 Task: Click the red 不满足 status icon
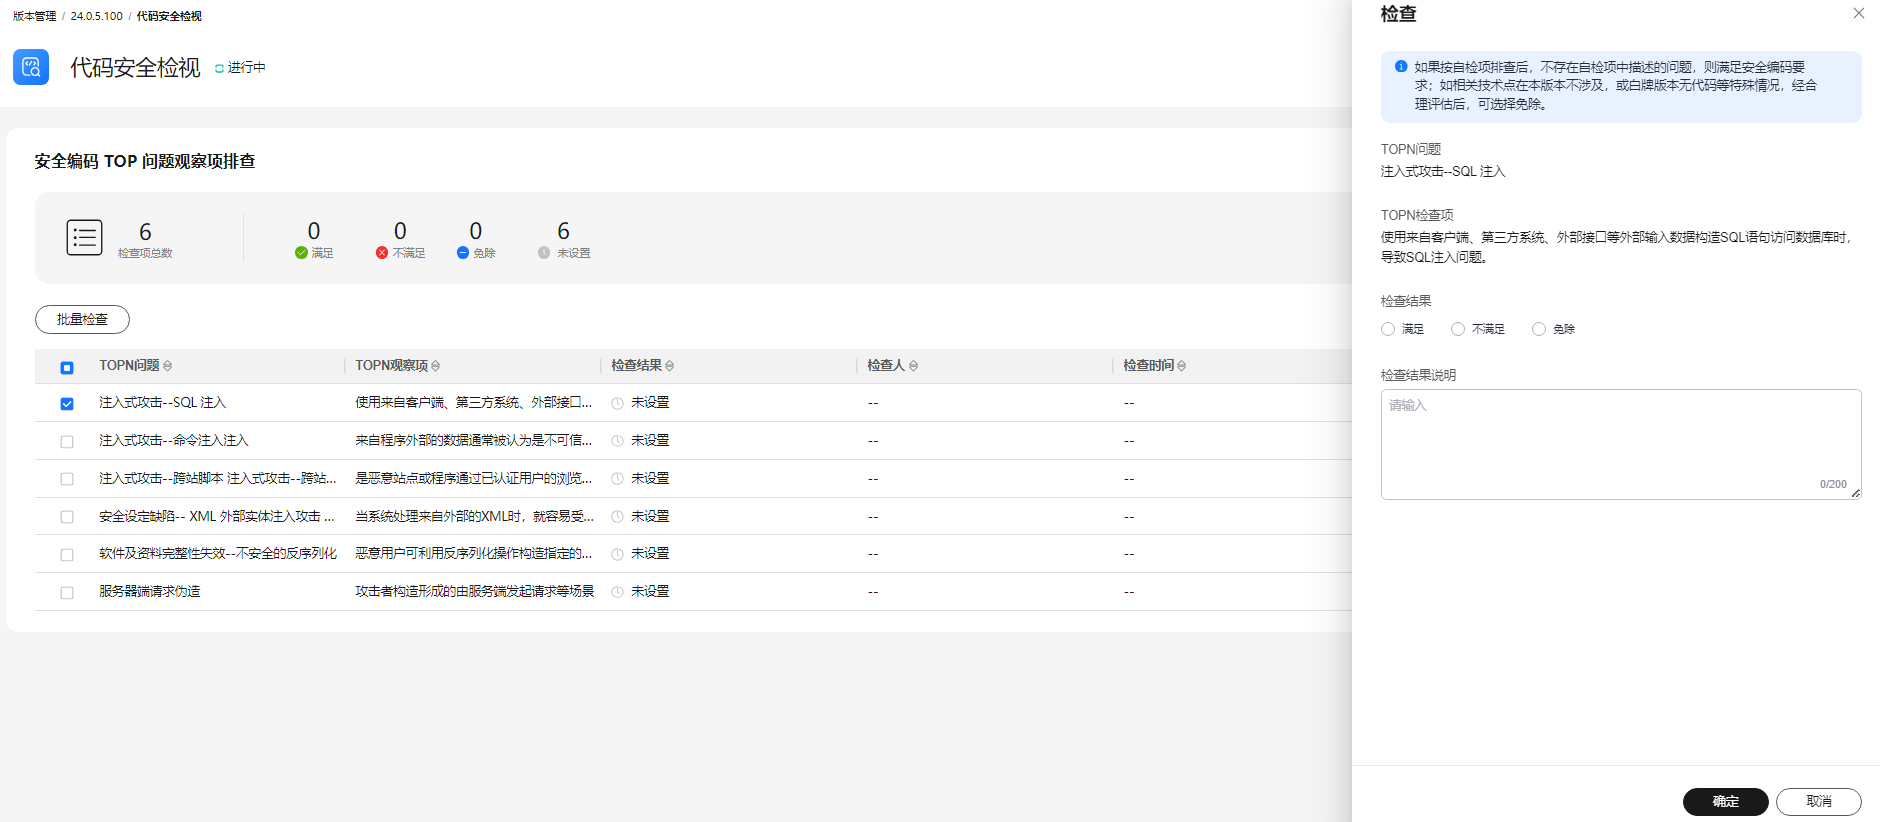382,253
